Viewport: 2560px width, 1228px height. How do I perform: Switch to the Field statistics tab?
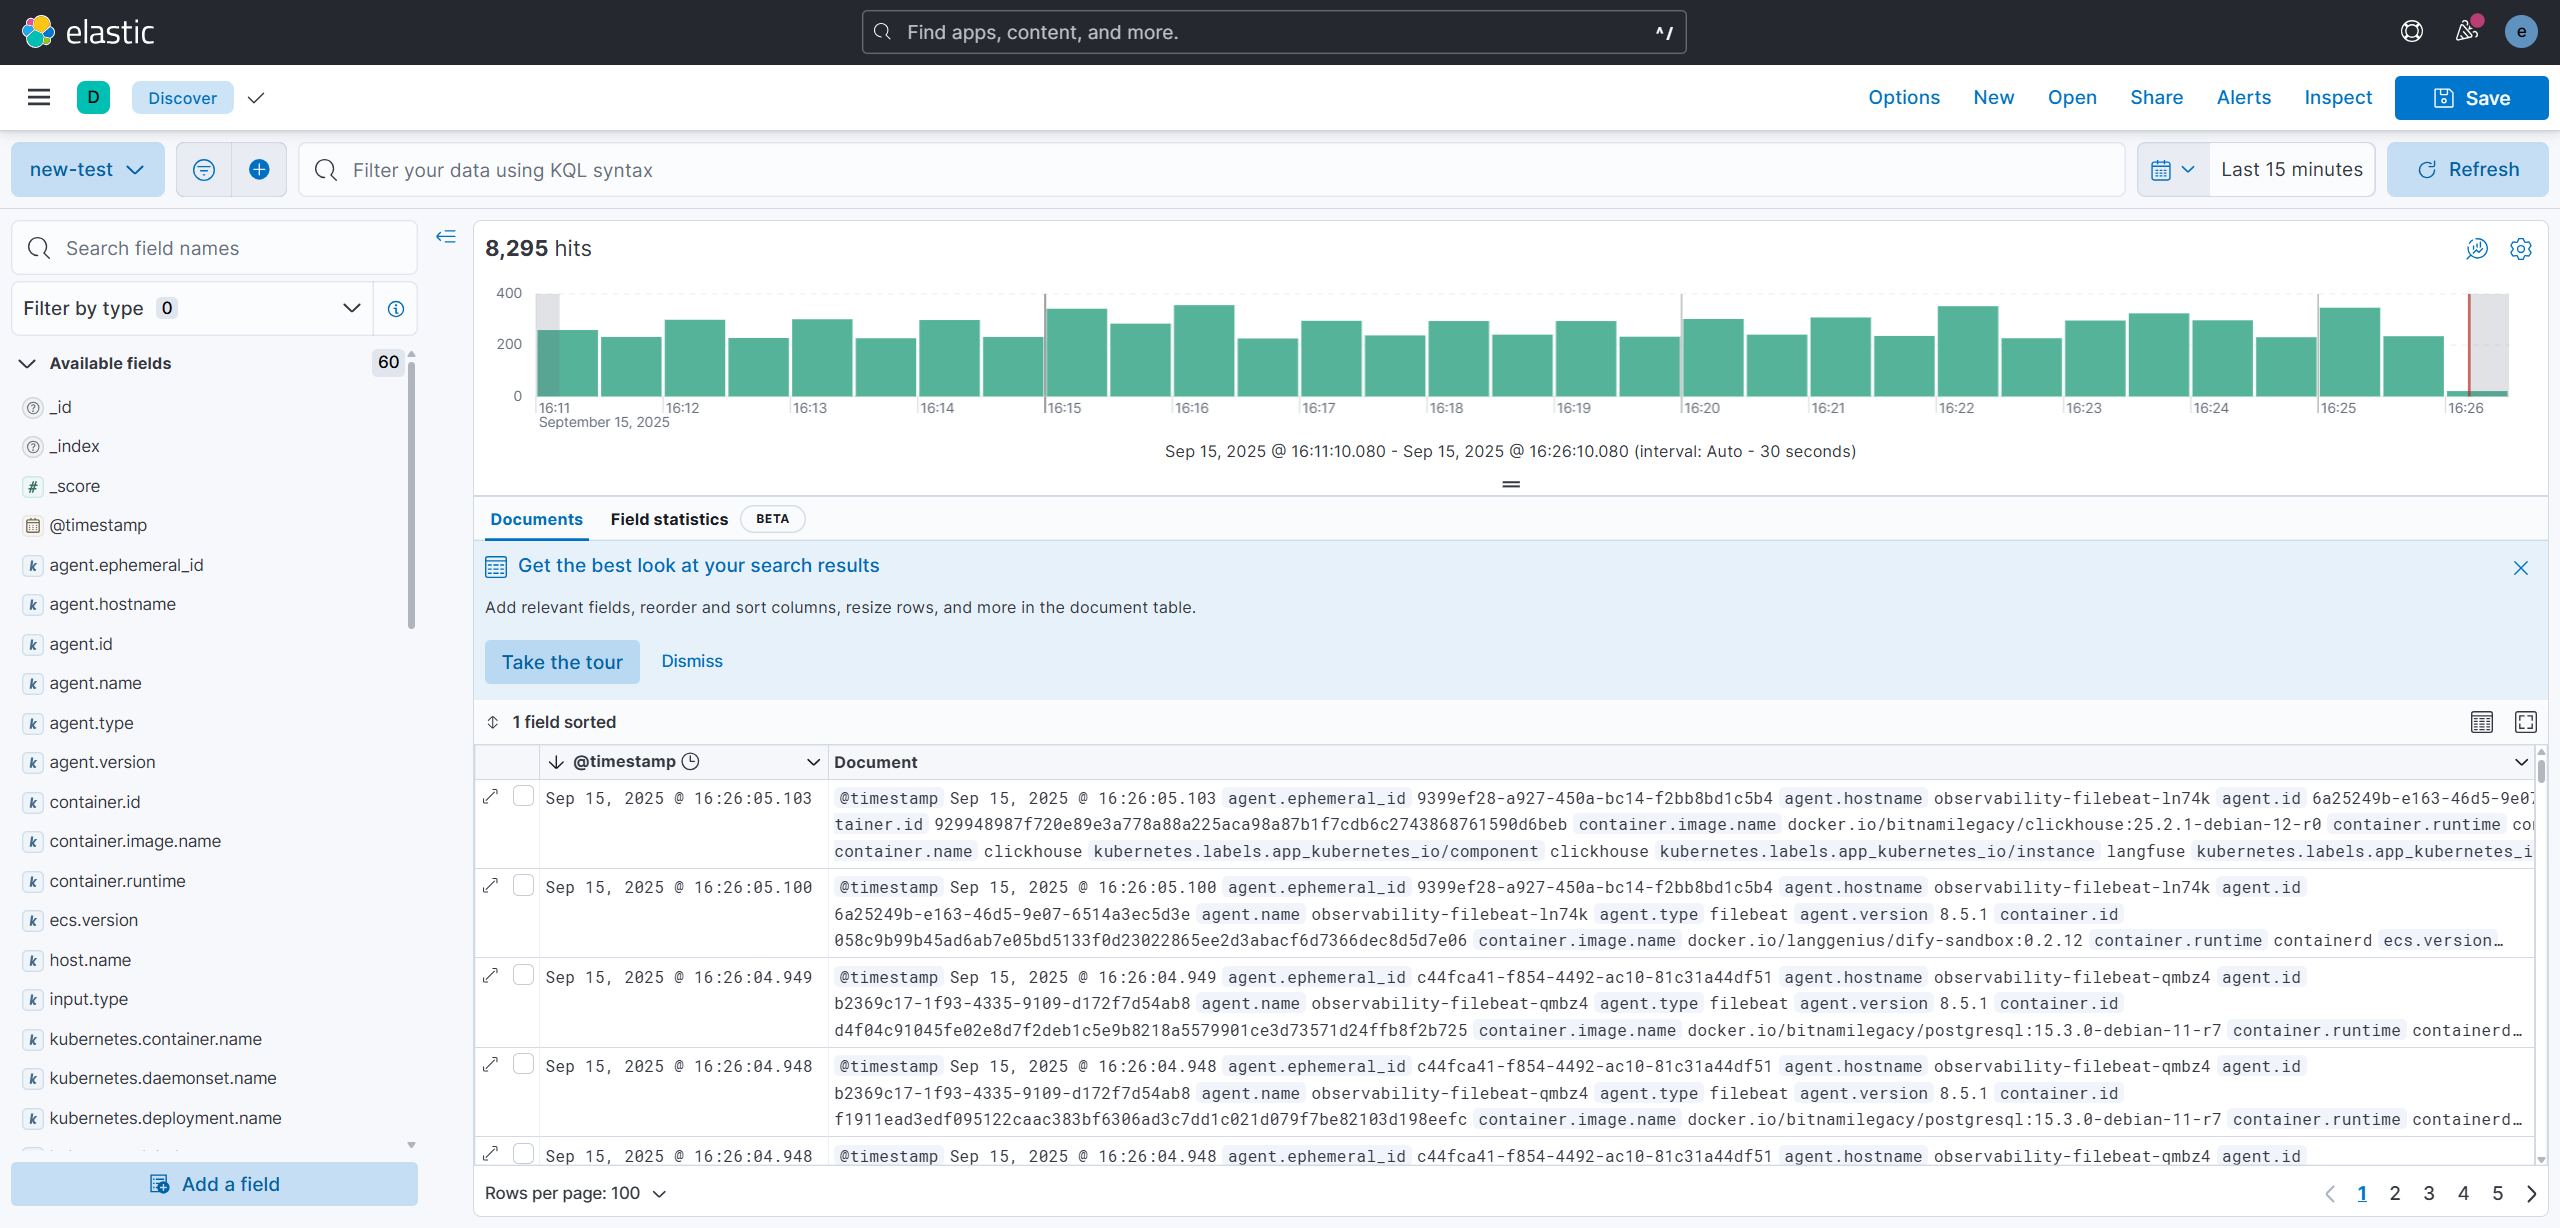pyautogui.click(x=669, y=519)
